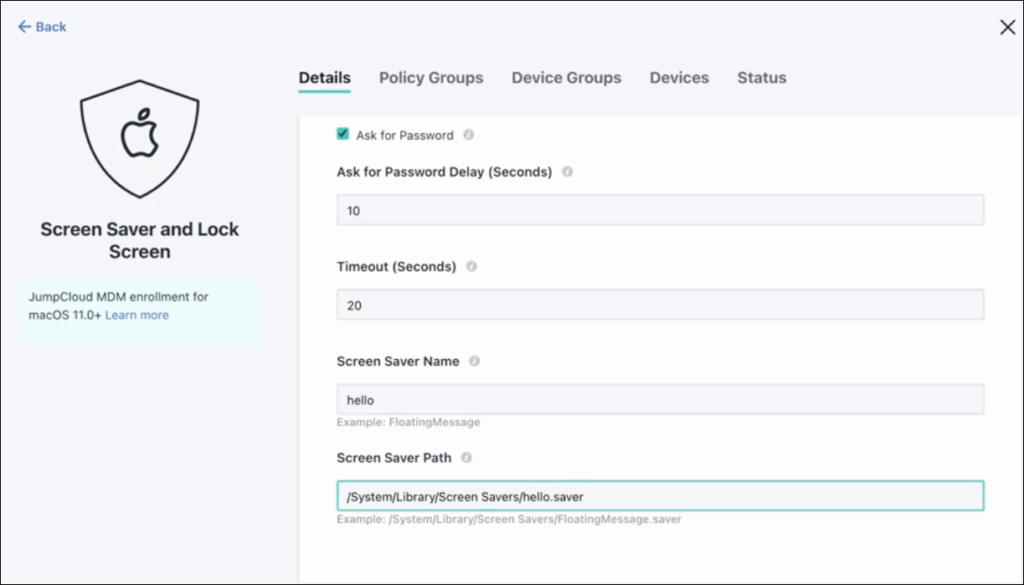Click the Screen Saver Path field
The height and width of the screenshot is (585, 1024).
[660, 496]
